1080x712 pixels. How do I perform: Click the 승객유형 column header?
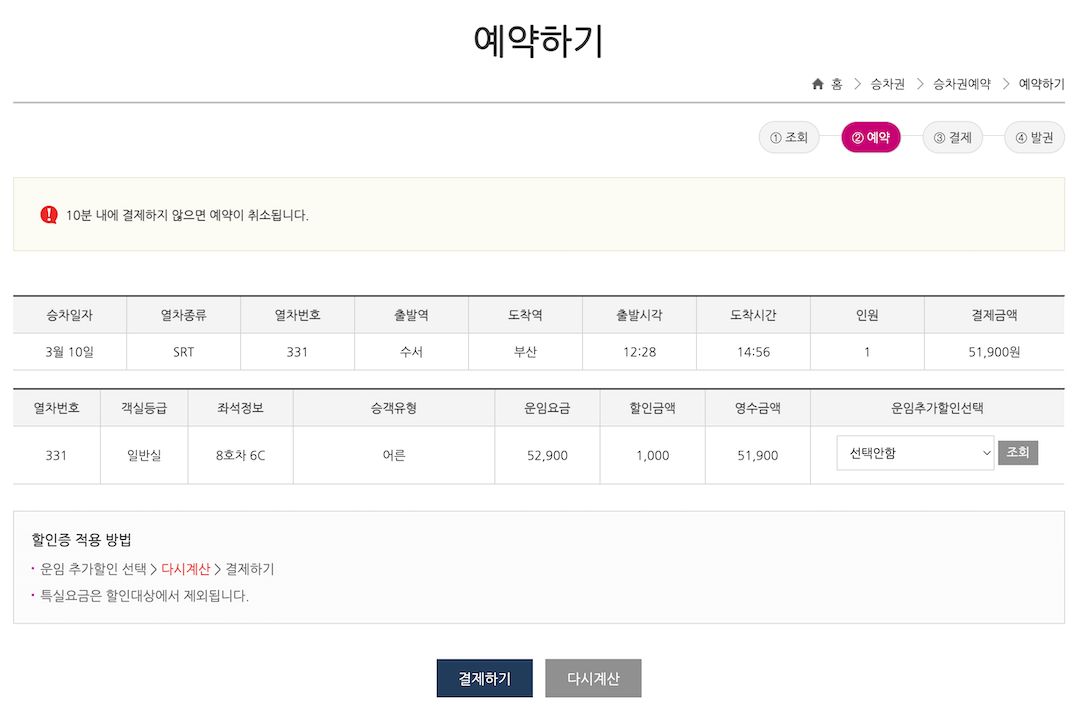point(394,408)
